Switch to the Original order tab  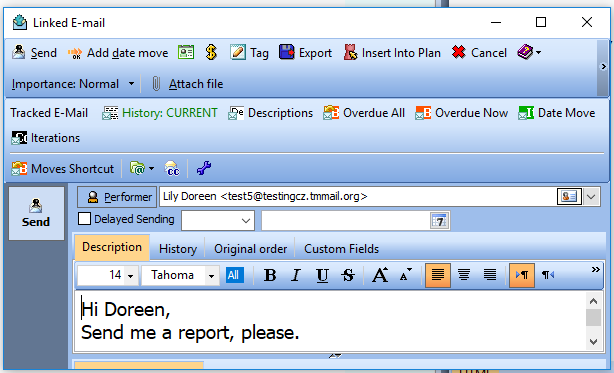coord(250,249)
